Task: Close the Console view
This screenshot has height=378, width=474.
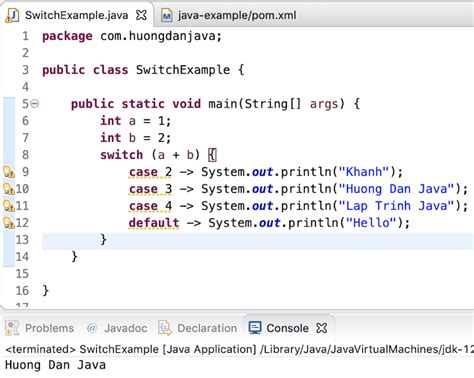Action: 322,328
